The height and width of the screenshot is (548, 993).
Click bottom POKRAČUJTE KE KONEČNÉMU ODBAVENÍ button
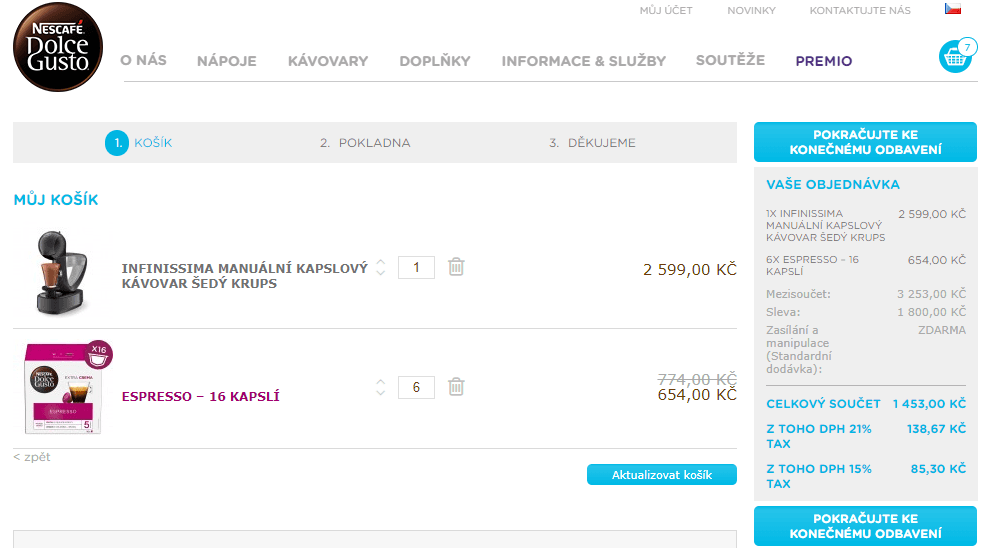[x=865, y=526]
